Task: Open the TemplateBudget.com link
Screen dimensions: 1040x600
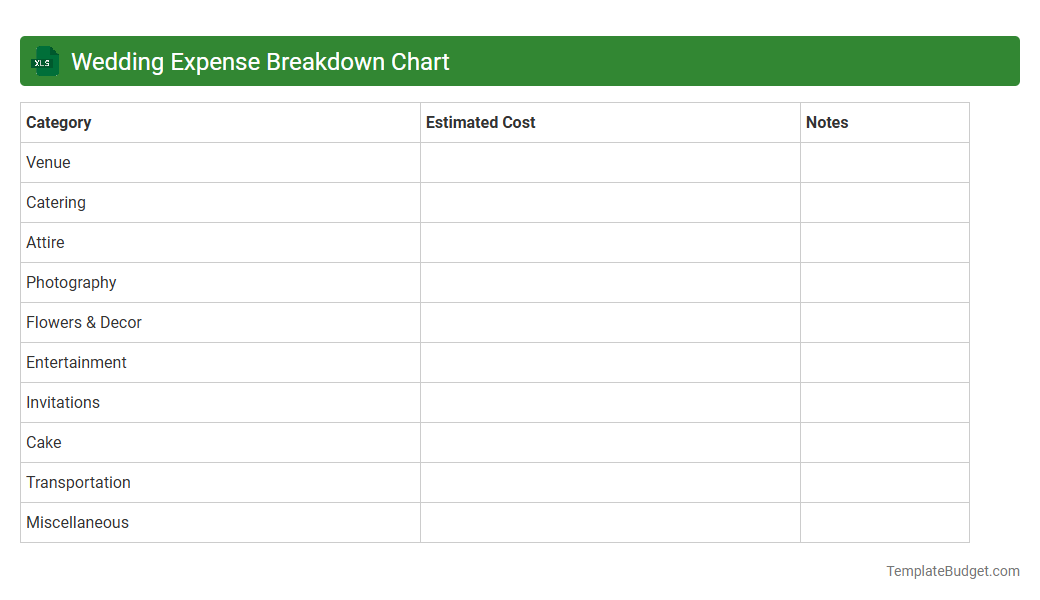Action: coord(953,571)
